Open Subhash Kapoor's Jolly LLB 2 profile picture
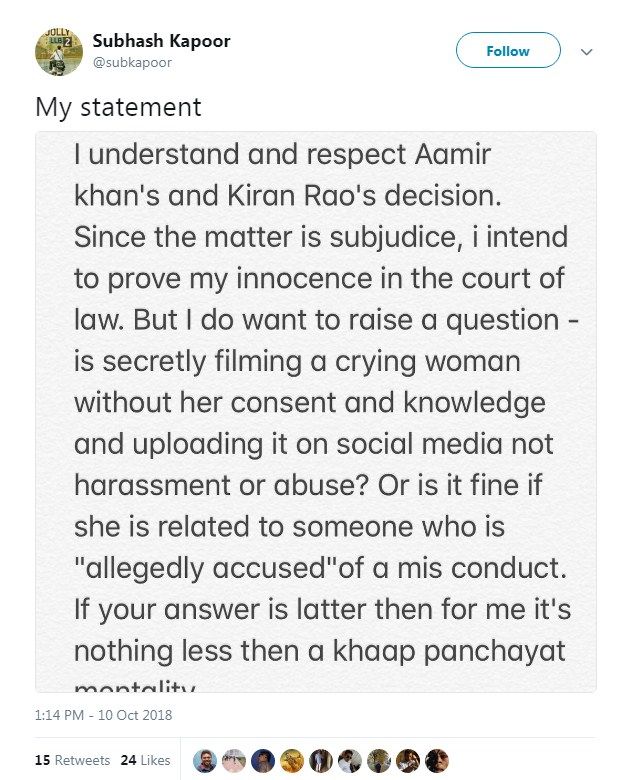This screenshot has height=780, width=623. (x=59, y=52)
